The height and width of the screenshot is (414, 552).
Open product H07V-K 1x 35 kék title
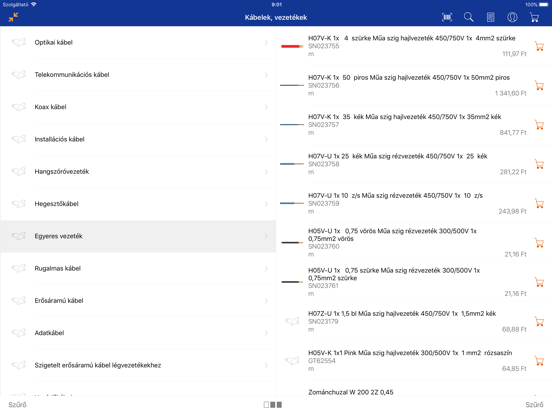coord(404,117)
